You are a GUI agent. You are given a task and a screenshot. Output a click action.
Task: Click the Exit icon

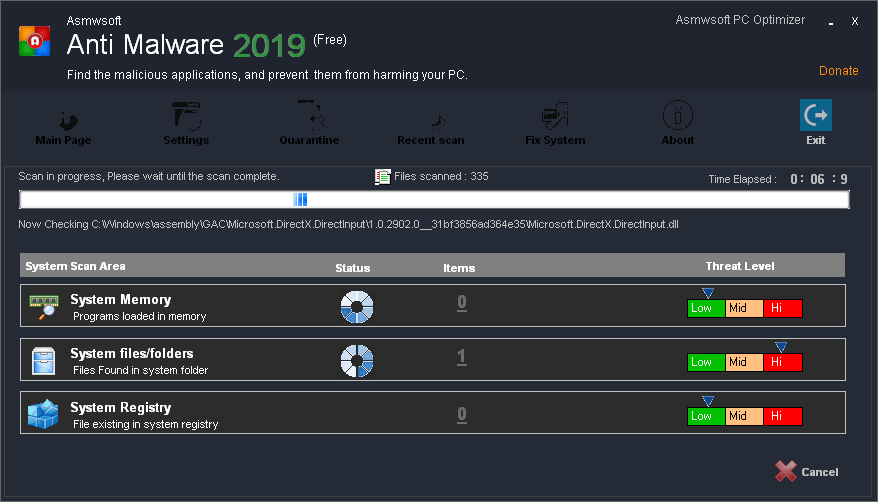(x=815, y=115)
